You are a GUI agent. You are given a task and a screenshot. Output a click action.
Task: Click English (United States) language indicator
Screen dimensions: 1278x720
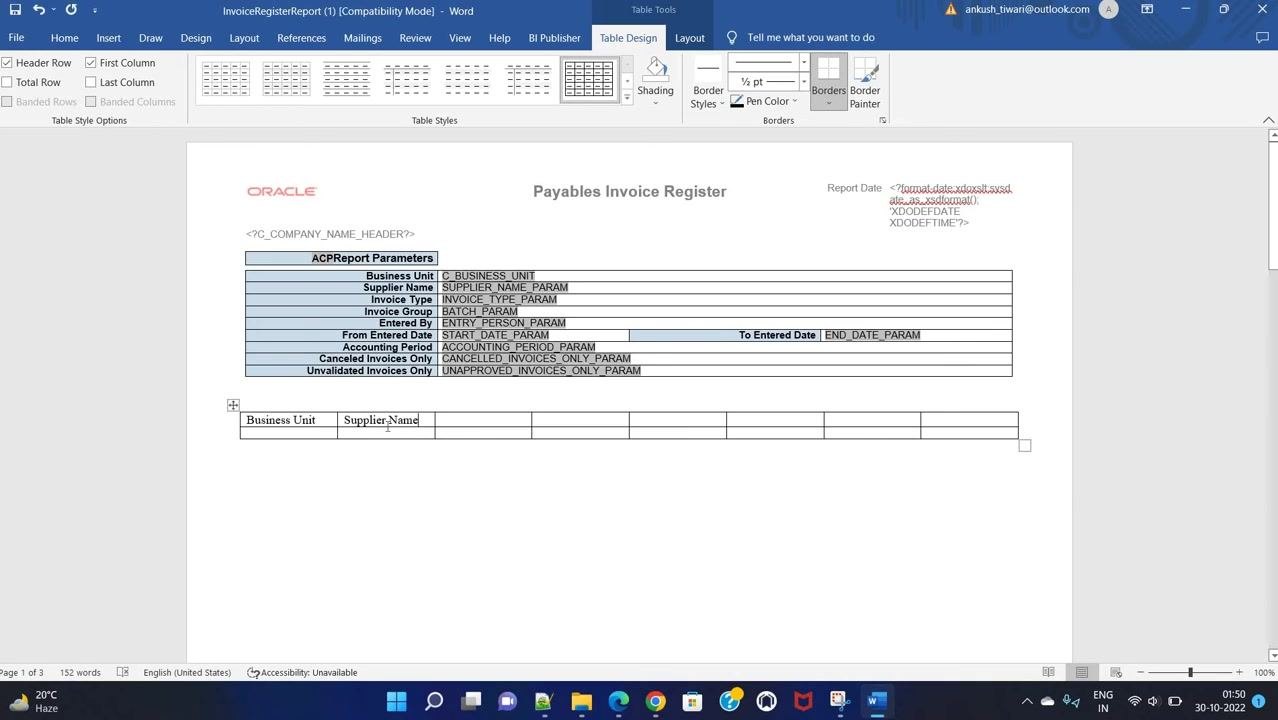coord(187,673)
